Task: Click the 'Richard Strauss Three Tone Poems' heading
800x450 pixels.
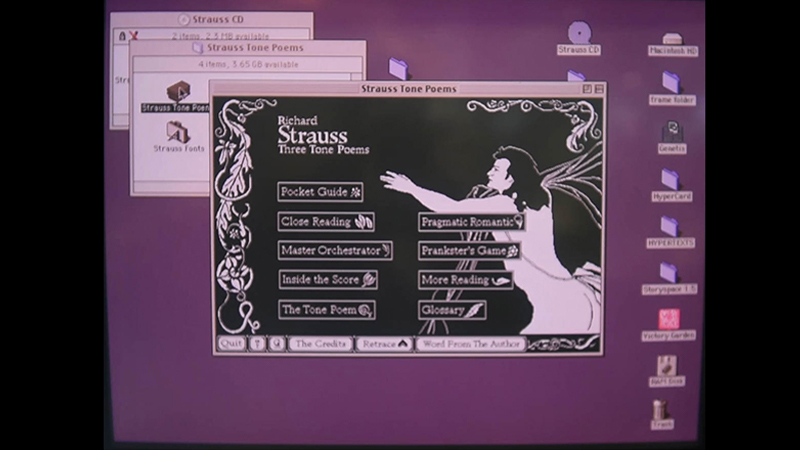Action: [323, 135]
